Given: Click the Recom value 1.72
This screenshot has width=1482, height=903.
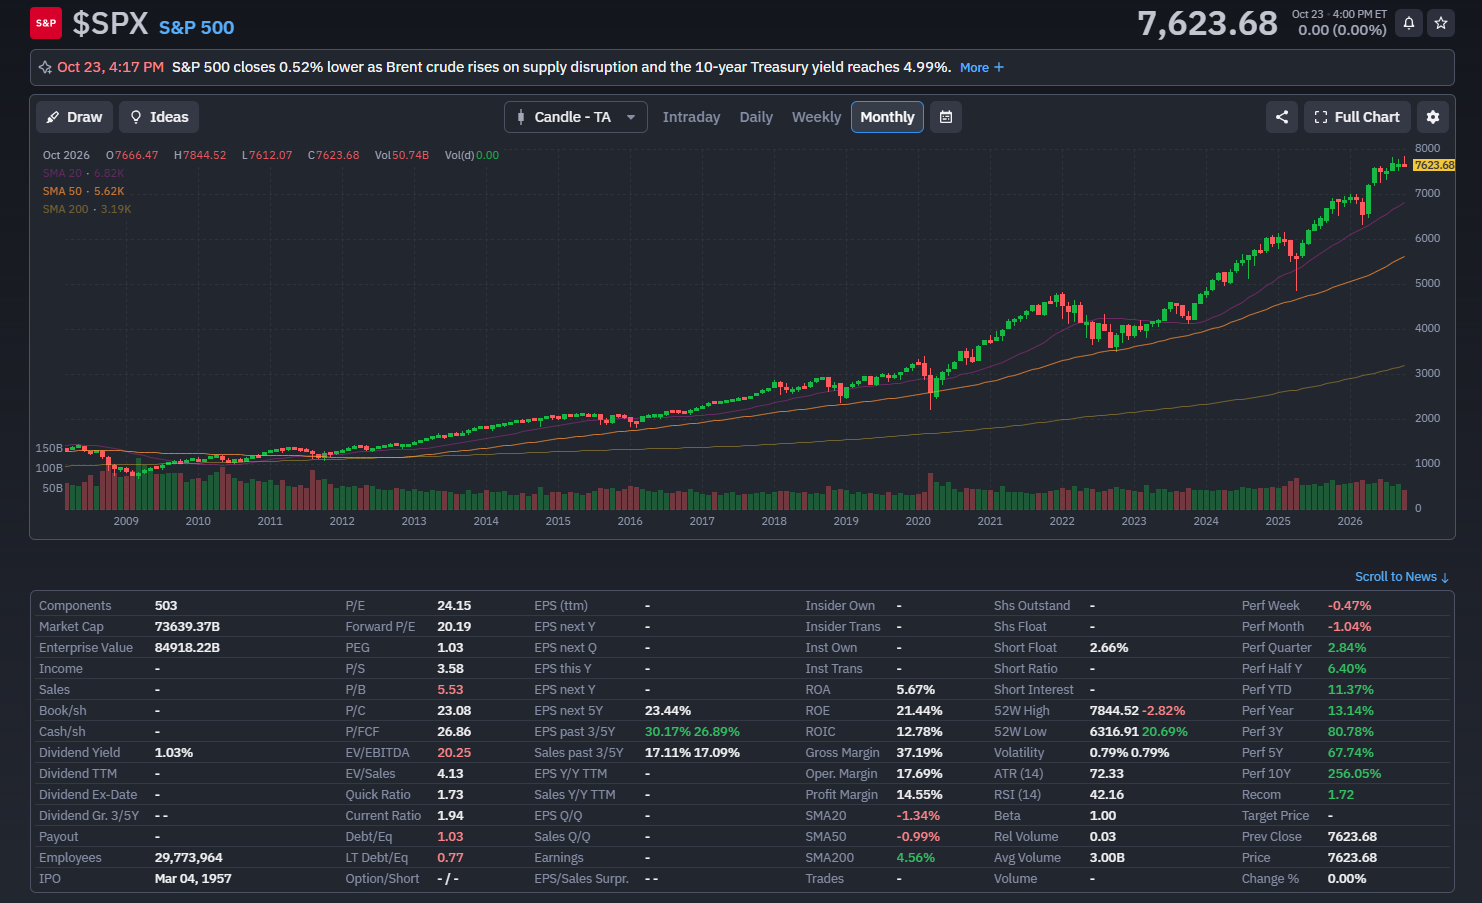Looking at the screenshot, I should coord(1341,795).
